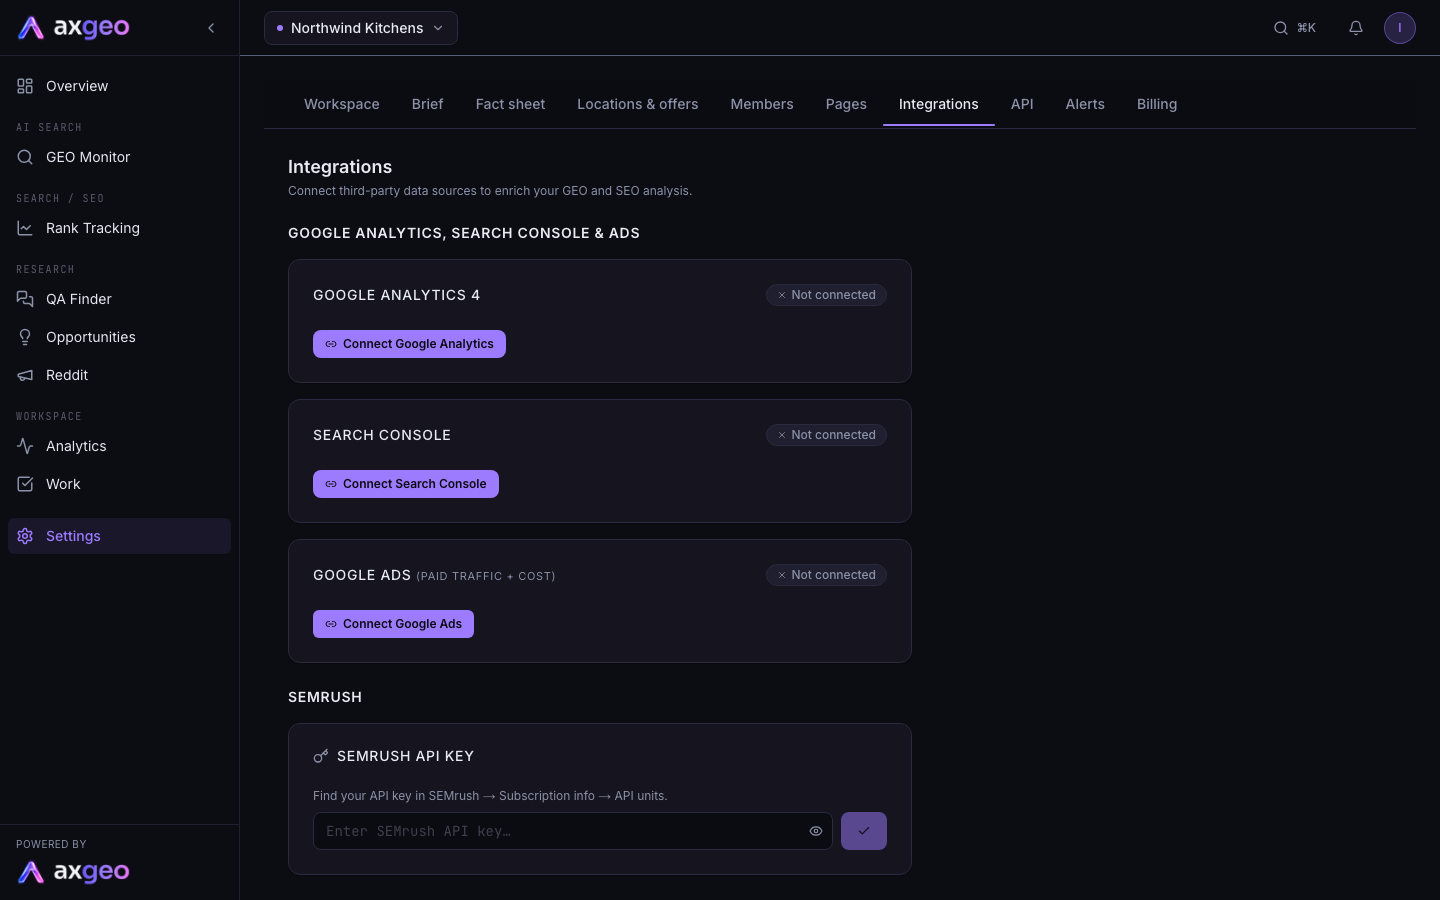The width and height of the screenshot is (1440, 900).
Task: Open the Fact sheet tab
Action: pyautogui.click(x=510, y=104)
